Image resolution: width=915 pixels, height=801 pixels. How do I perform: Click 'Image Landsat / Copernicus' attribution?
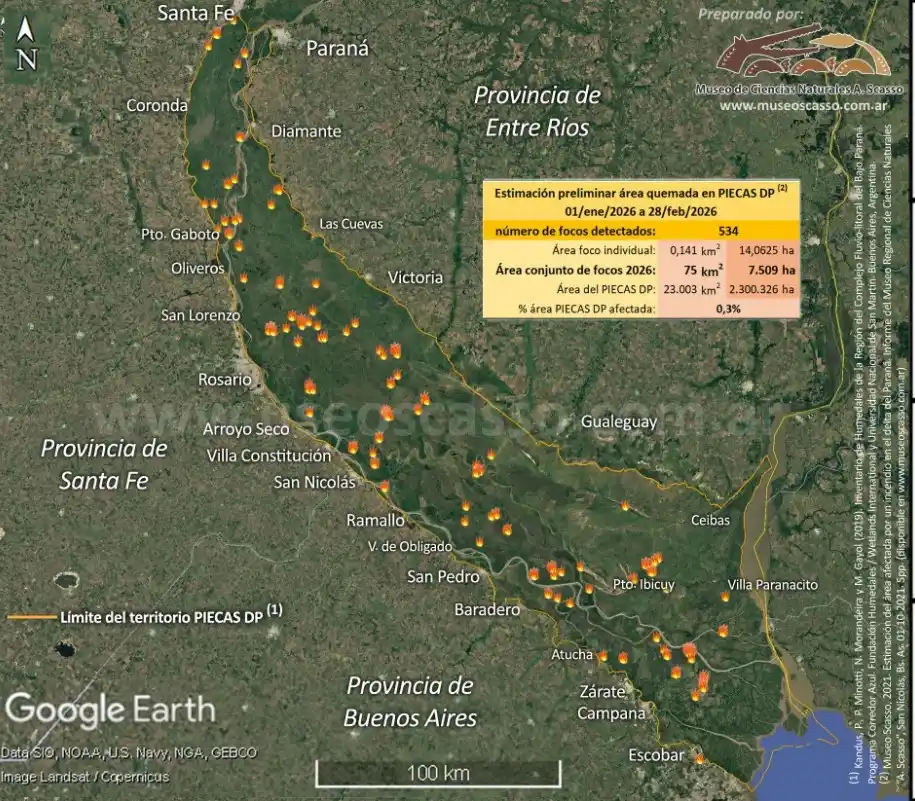click(x=85, y=777)
